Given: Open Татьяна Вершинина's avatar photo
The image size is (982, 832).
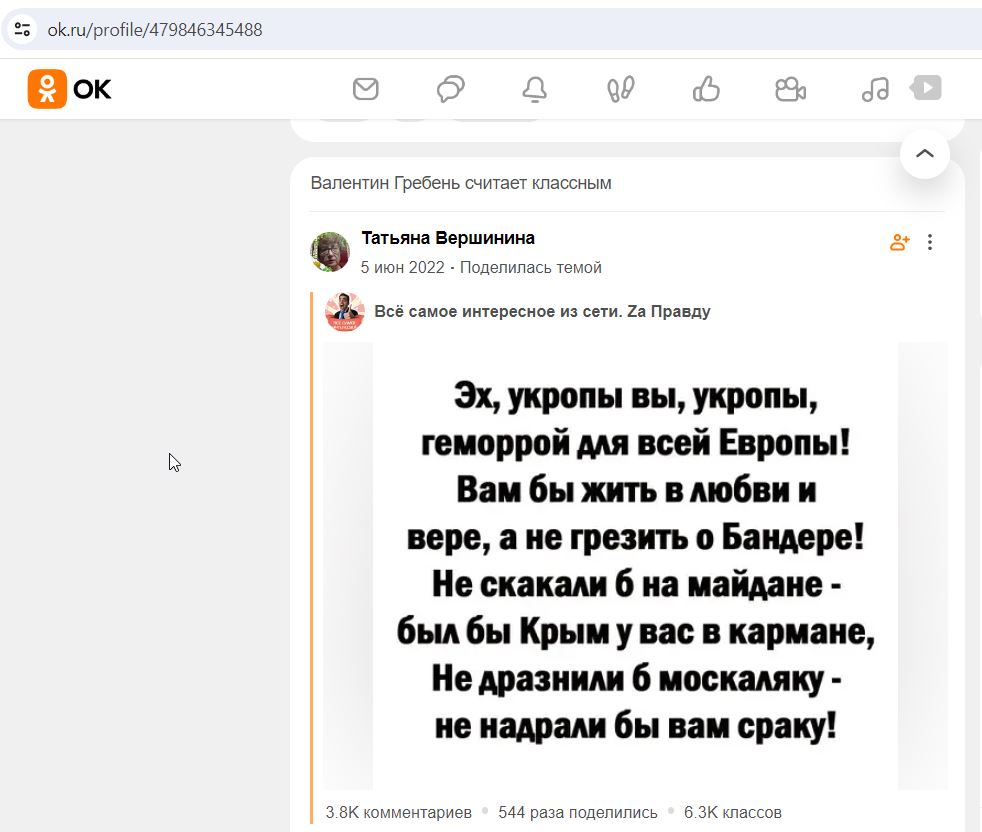Looking at the screenshot, I should pyautogui.click(x=330, y=251).
